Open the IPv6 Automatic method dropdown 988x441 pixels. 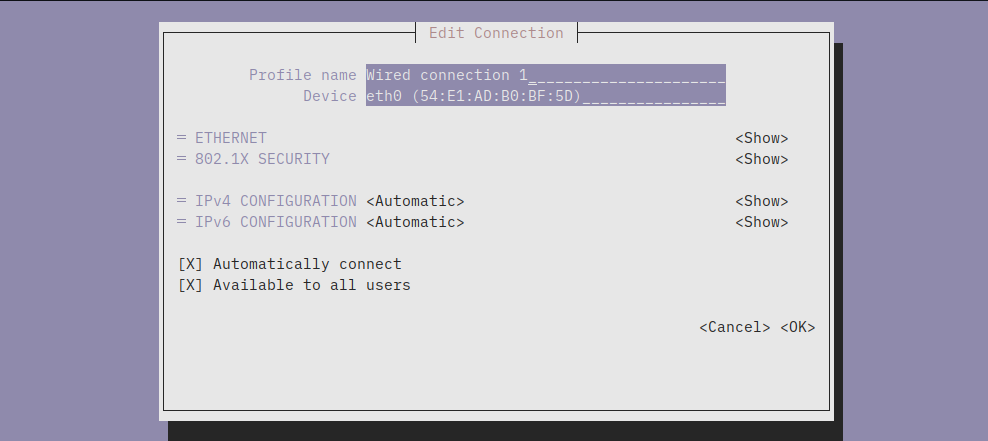coord(415,222)
